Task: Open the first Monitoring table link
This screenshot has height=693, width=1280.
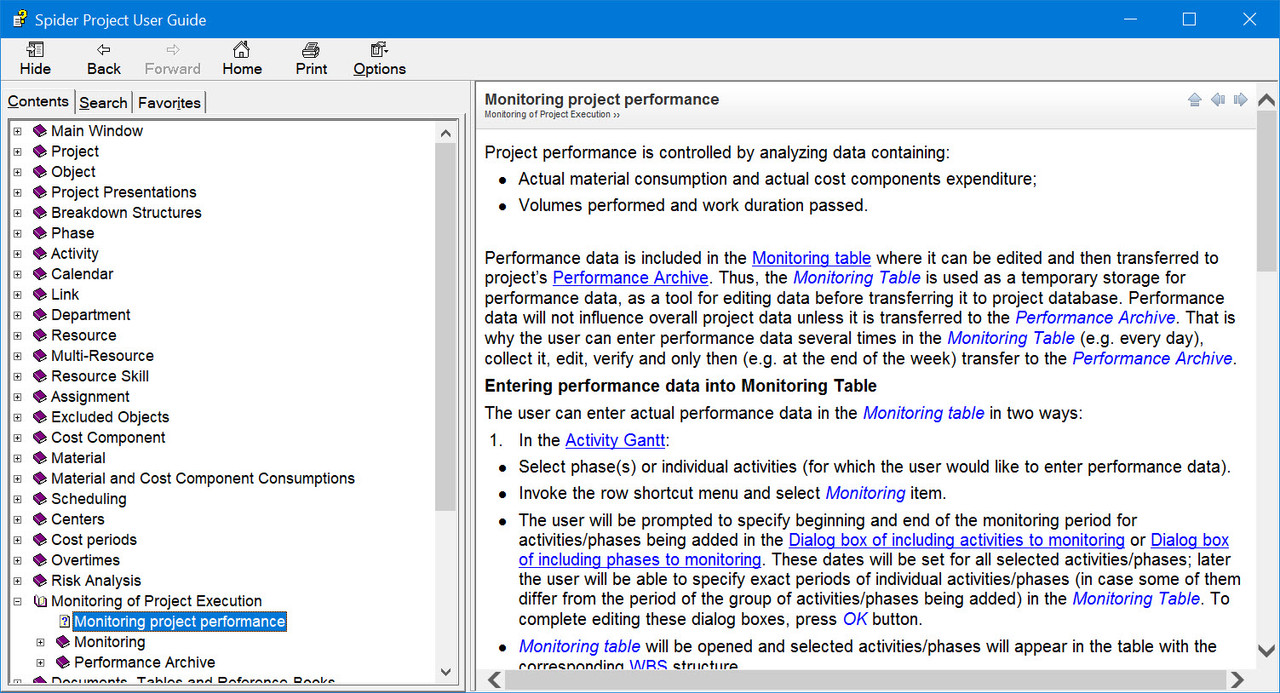Action: pyautogui.click(x=811, y=258)
